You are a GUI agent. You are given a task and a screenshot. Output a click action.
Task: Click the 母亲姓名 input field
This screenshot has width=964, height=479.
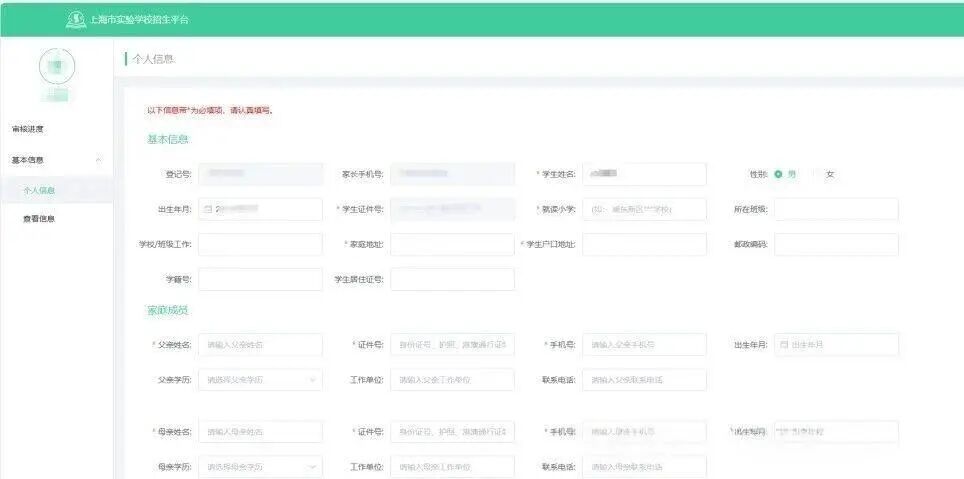click(x=260, y=432)
